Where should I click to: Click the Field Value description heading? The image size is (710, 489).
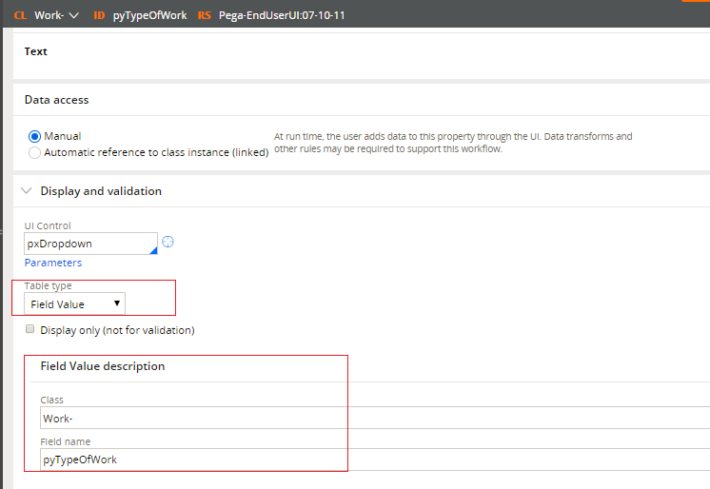pyautogui.click(x=102, y=366)
